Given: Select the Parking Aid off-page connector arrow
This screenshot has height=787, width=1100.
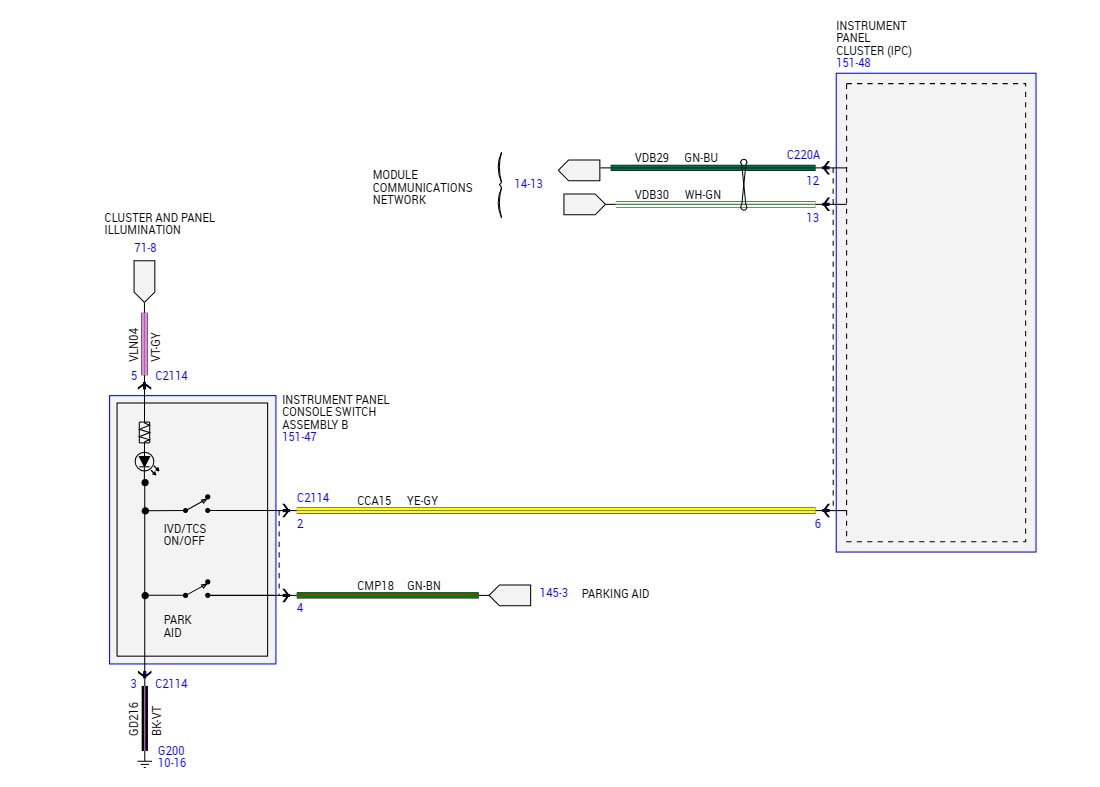Looking at the screenshot, I should pos(510,595).
